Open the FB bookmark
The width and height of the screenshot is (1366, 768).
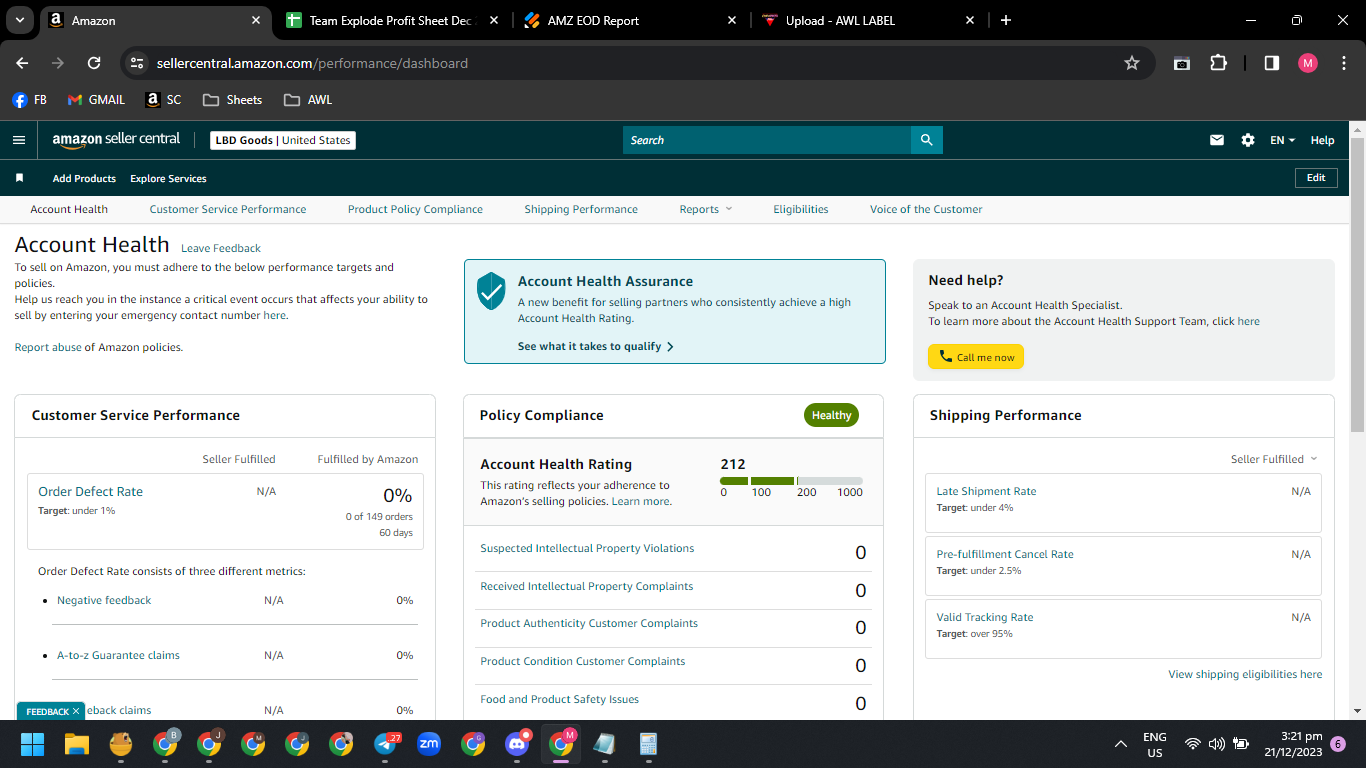coord(29,100)
